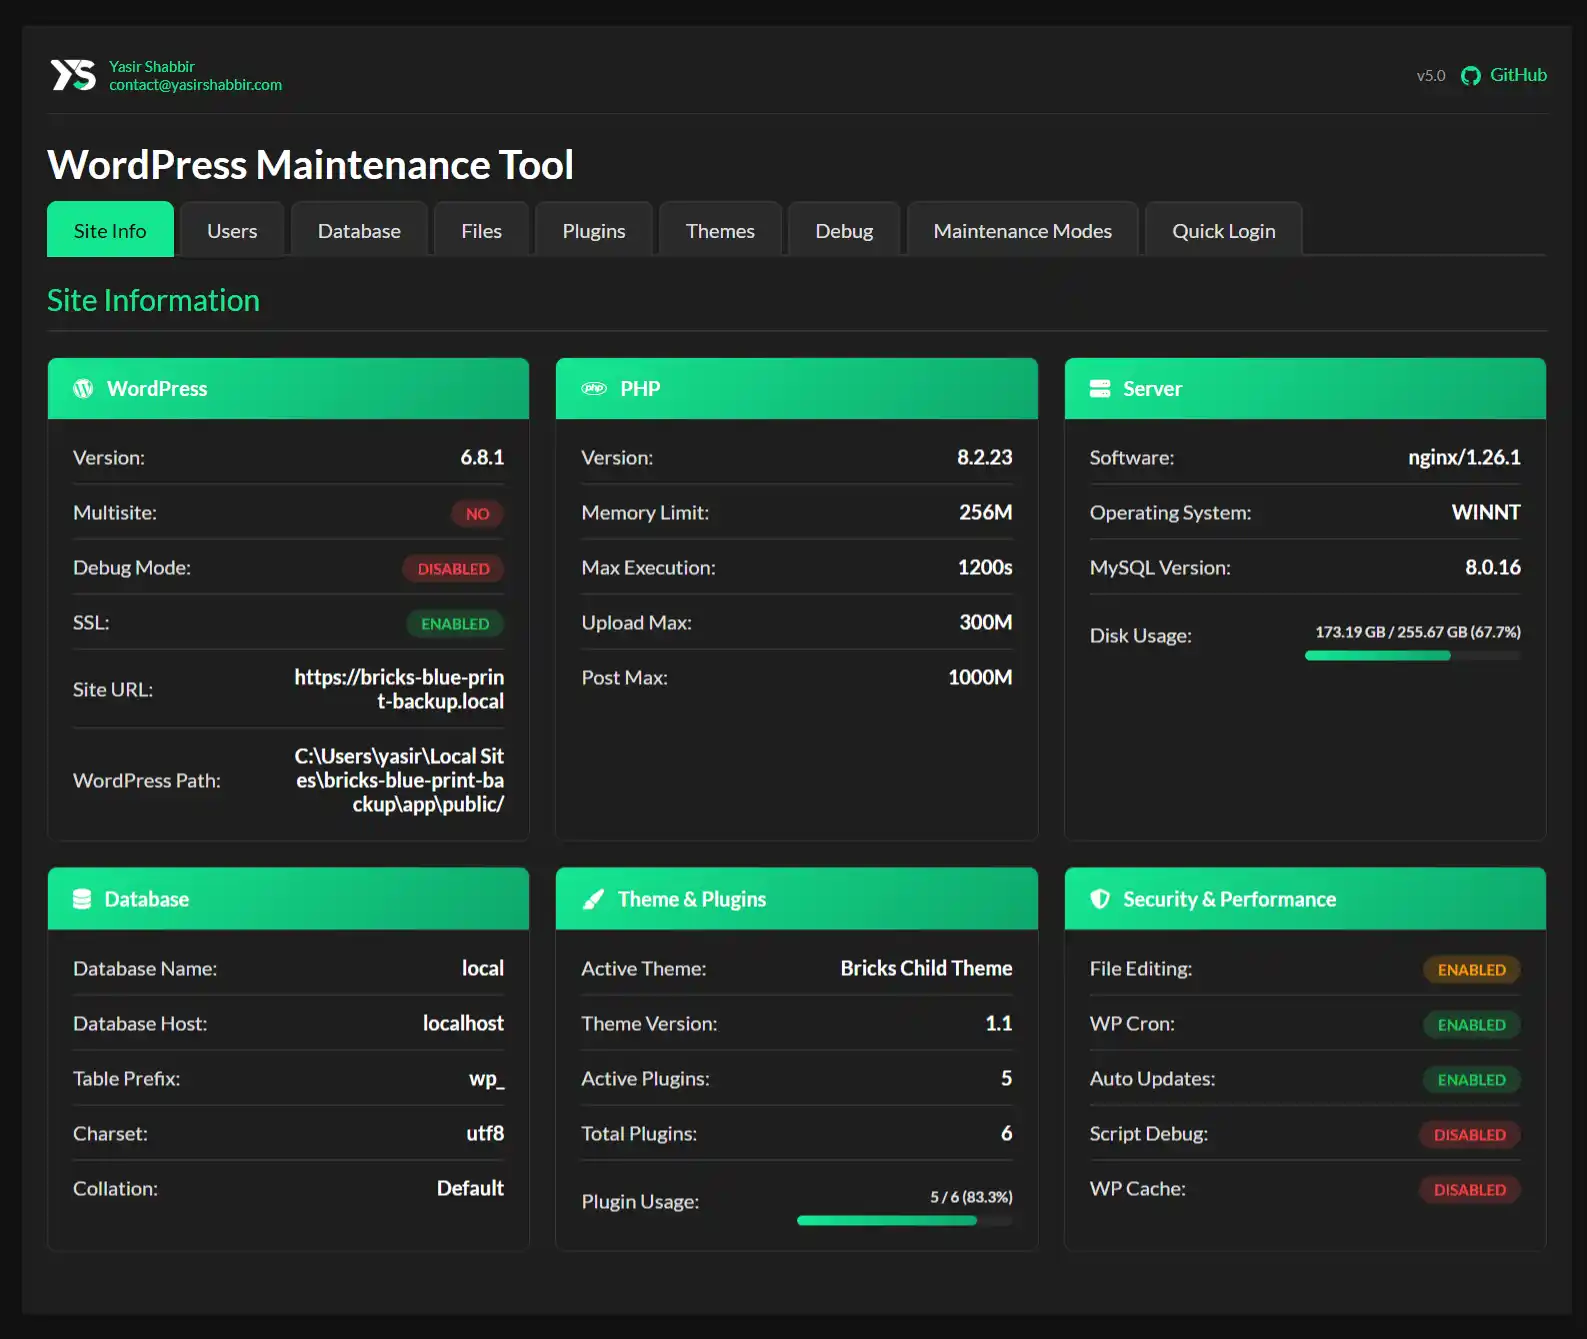Click the Collation Default value
This screenshot has height=1339, width=1587.
[470, 1188]
